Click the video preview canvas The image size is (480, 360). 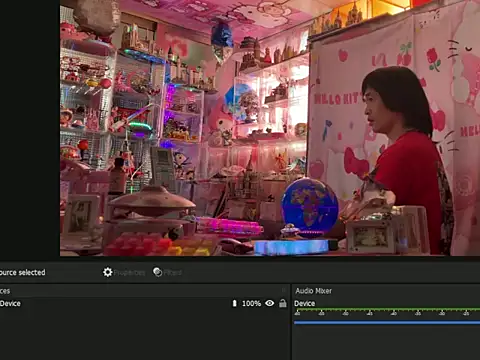tap(270, 128)
